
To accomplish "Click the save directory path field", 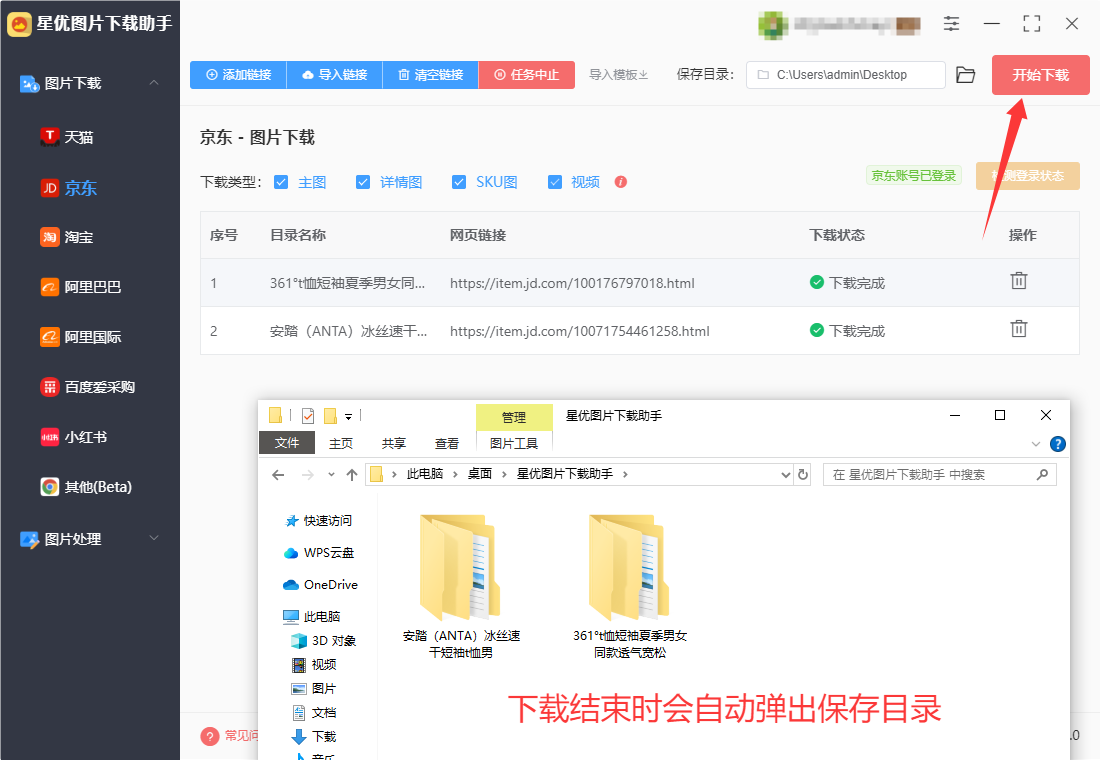I will click(x=845, y=74).
